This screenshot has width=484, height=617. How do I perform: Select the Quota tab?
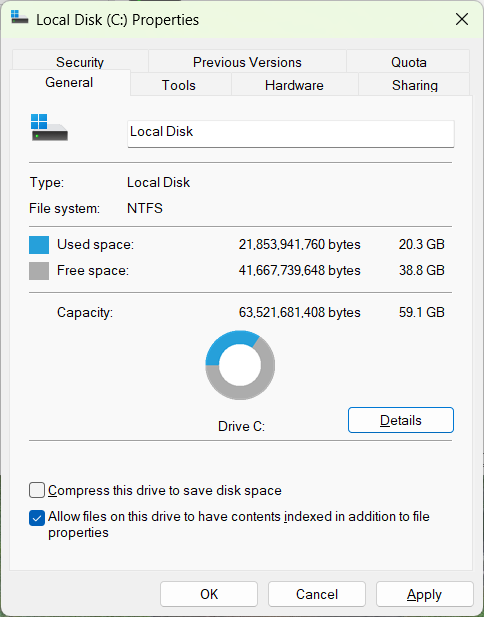point(408,61)
